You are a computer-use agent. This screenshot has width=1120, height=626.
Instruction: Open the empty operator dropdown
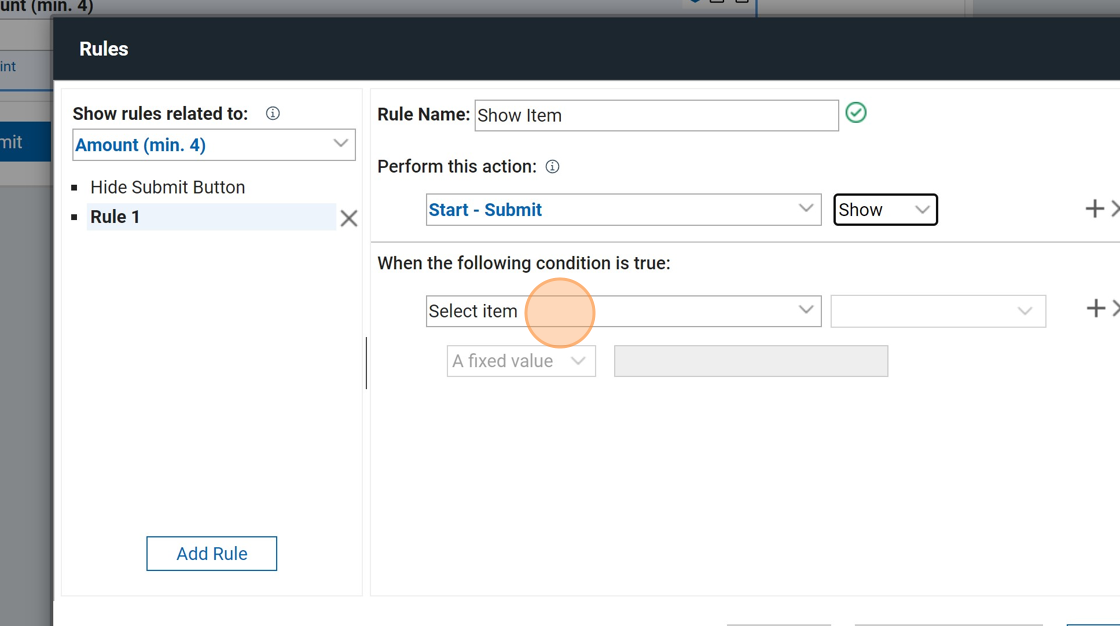(938, 311)
